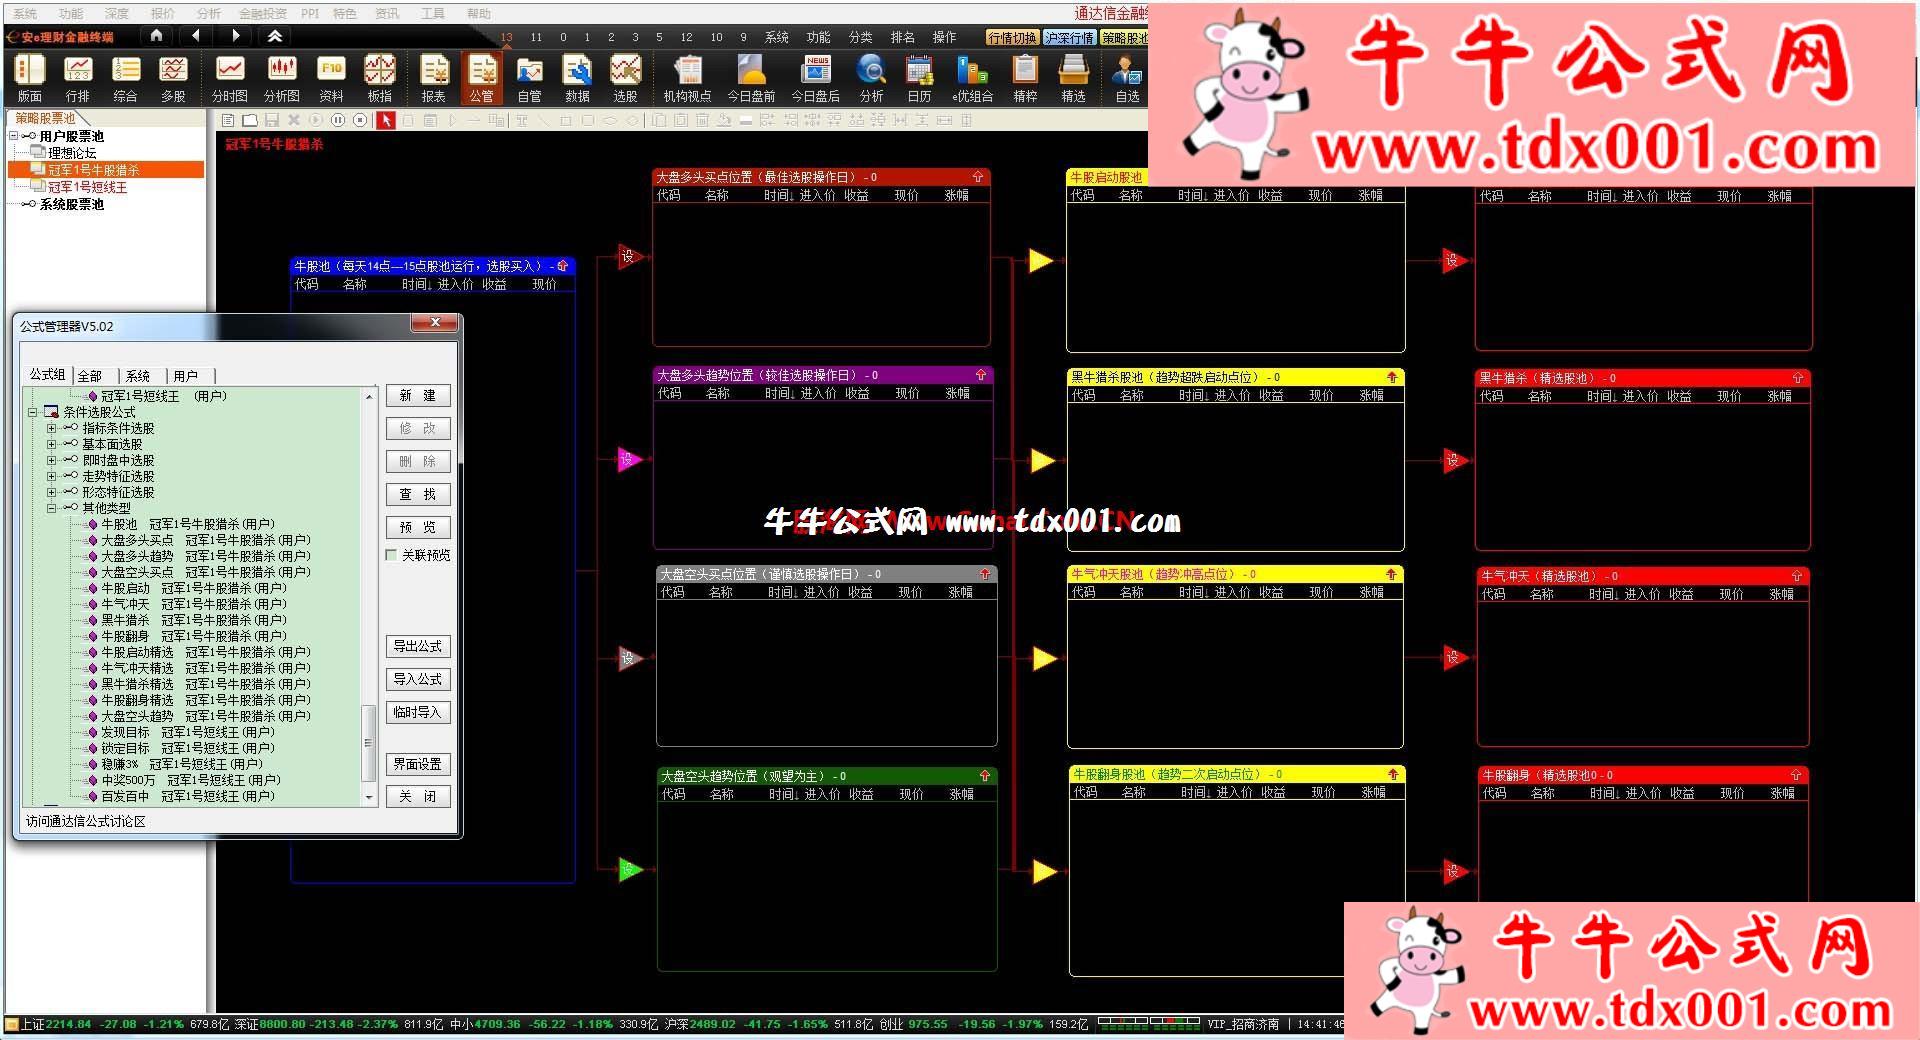Viewport: 1920px width, 1040px height.
Task: Open the 版面 layout toolbar icon
Action: [30, 78]
